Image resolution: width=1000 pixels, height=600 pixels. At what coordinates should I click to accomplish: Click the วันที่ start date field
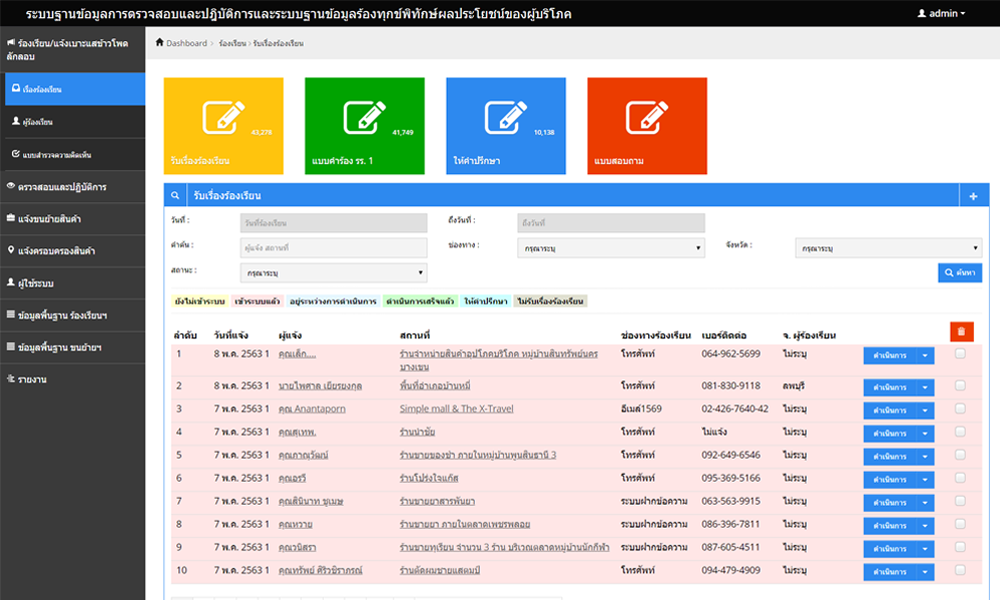pos(334,223)
